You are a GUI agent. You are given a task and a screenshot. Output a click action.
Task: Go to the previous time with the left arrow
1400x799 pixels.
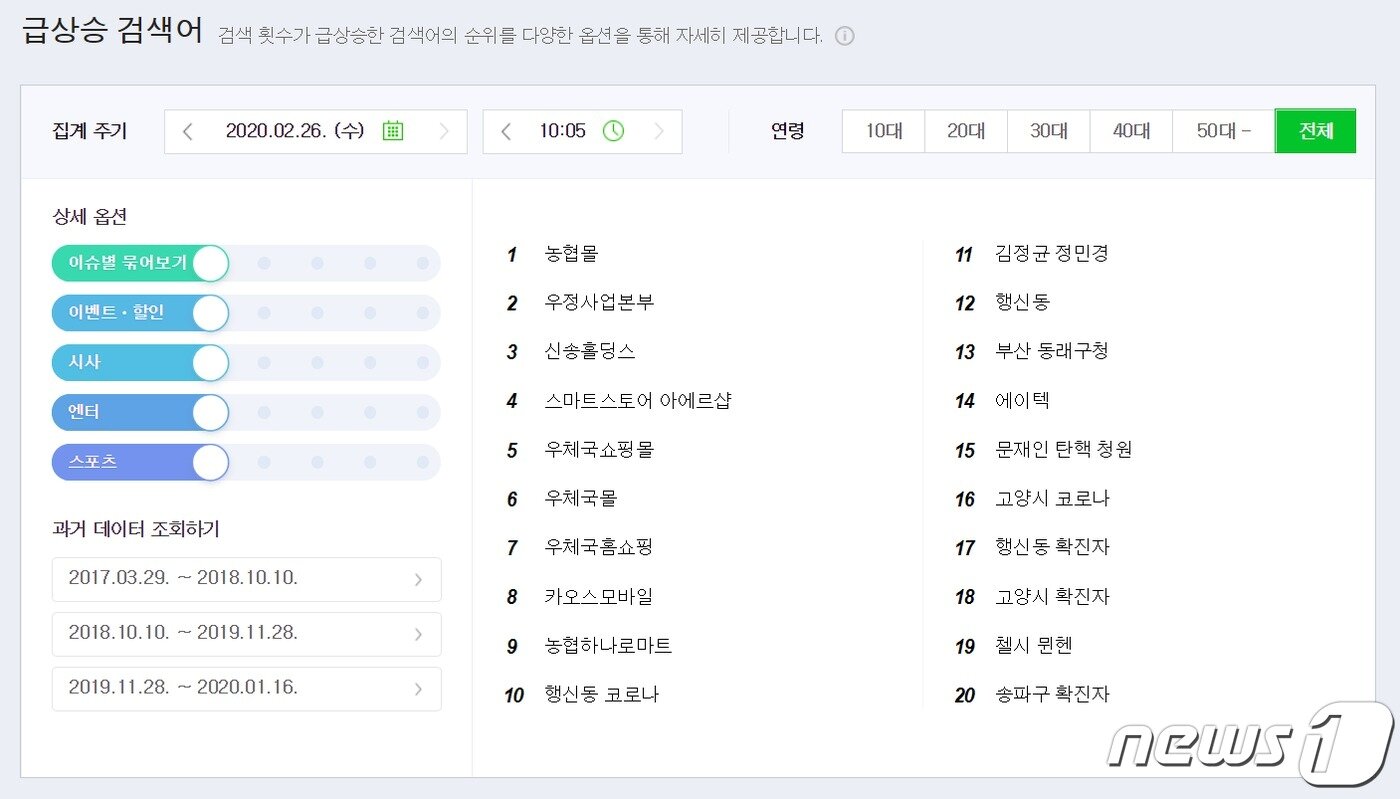click(x=505, y=130)
